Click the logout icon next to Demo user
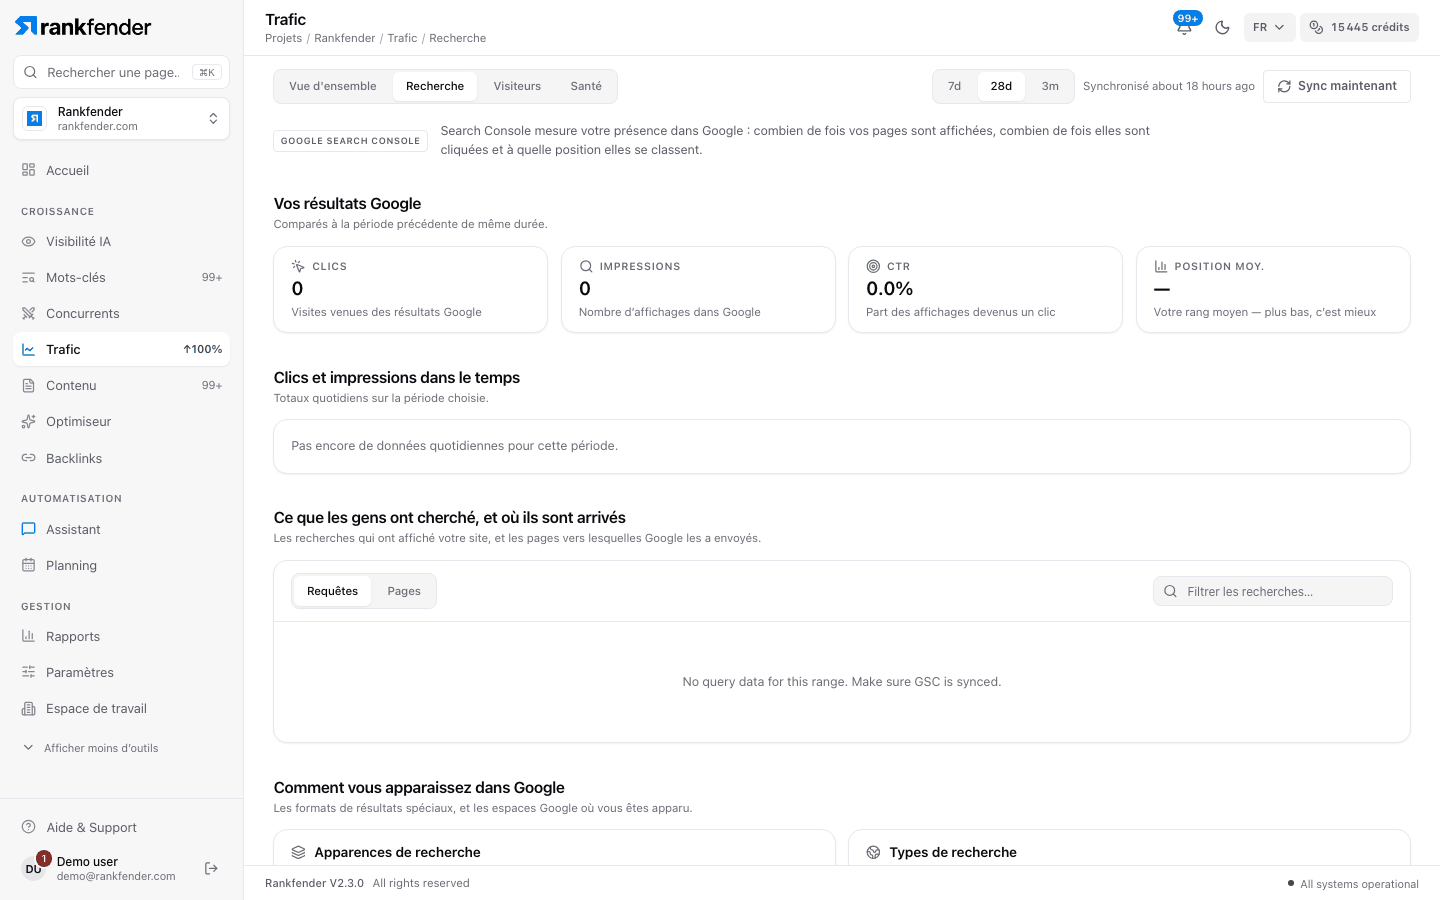The width and height of the screenshot is (1440, 900). pyautogui.click(x=211, y=868)
